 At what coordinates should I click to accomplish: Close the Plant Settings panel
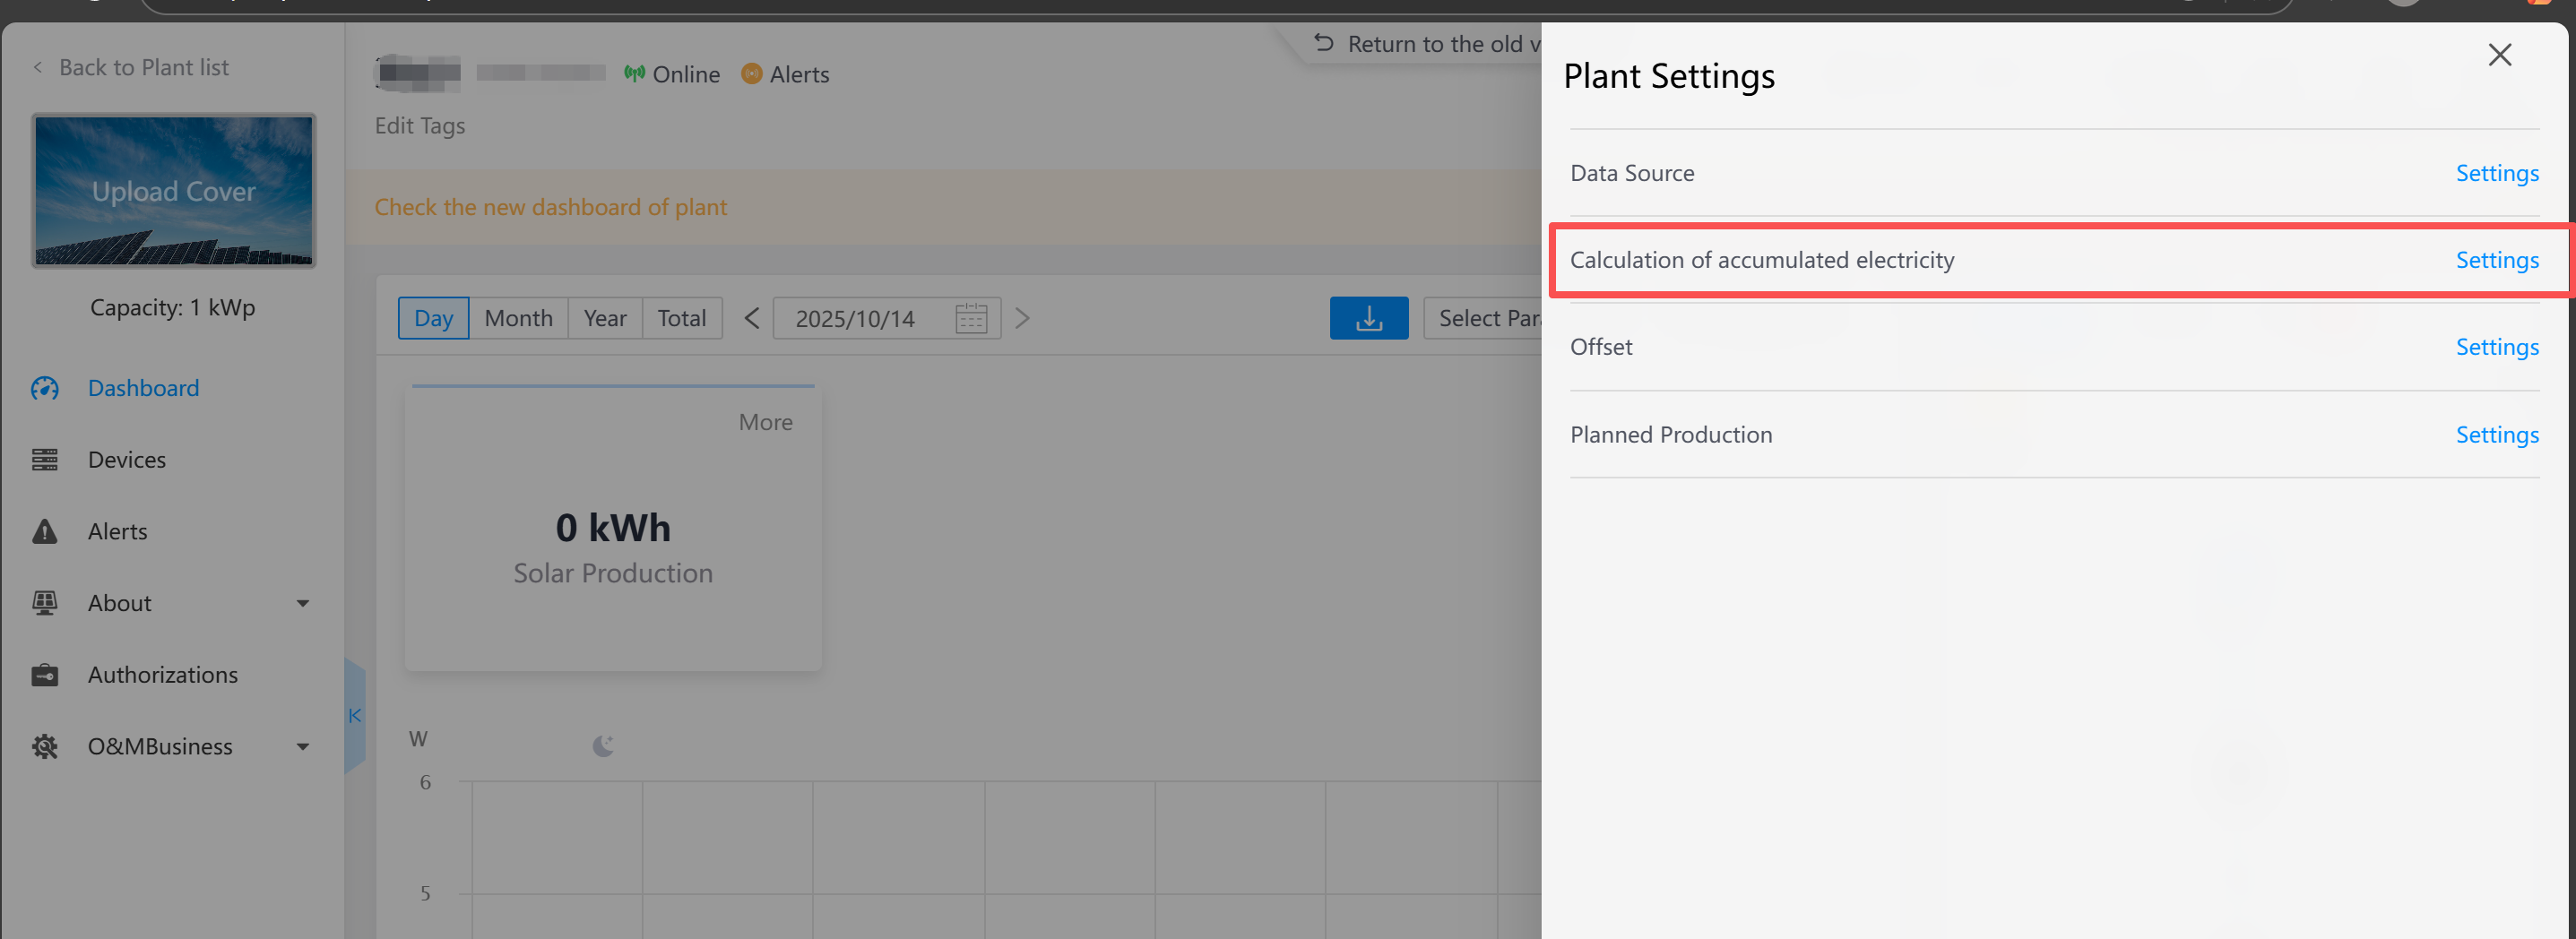[2499, 55]
